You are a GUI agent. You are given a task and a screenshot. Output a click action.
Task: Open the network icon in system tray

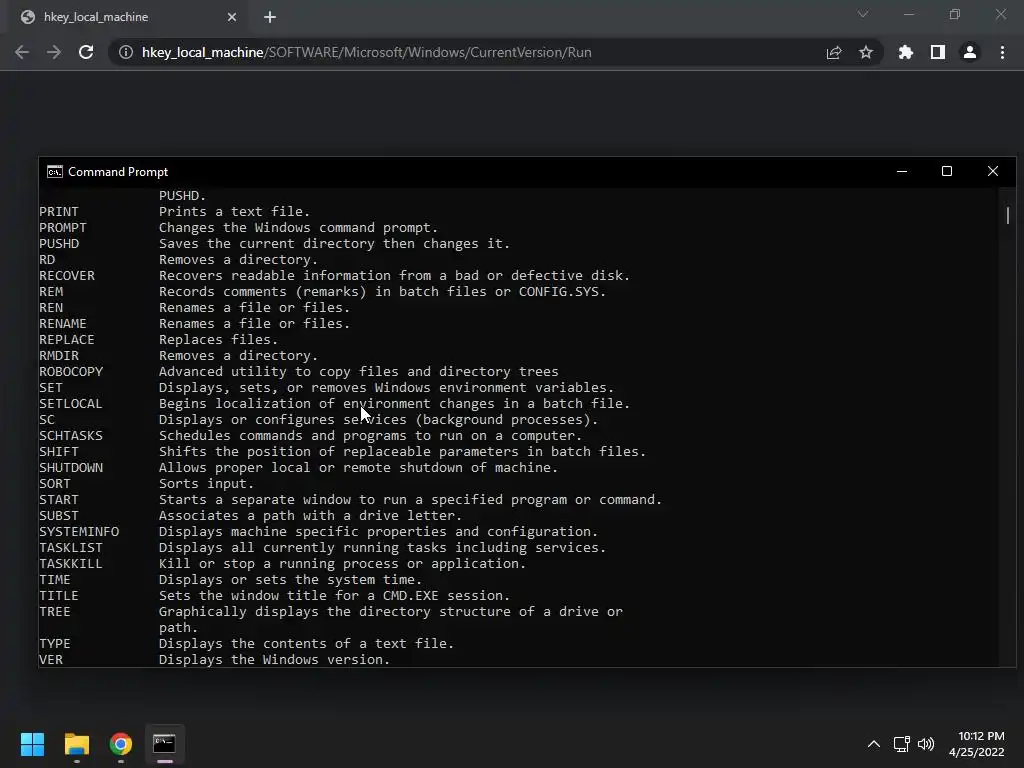coord(902,744)
